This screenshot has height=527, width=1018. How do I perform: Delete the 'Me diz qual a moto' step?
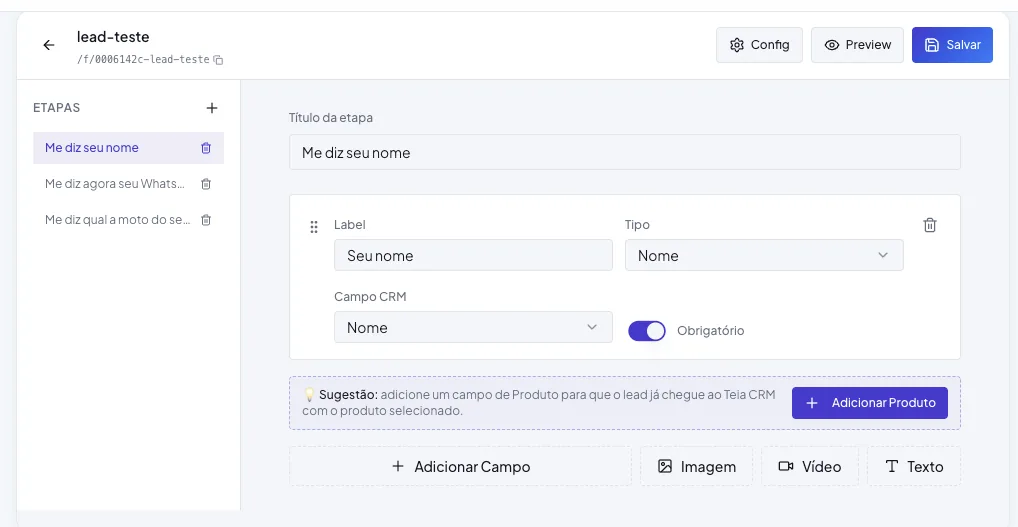[206, 220]
